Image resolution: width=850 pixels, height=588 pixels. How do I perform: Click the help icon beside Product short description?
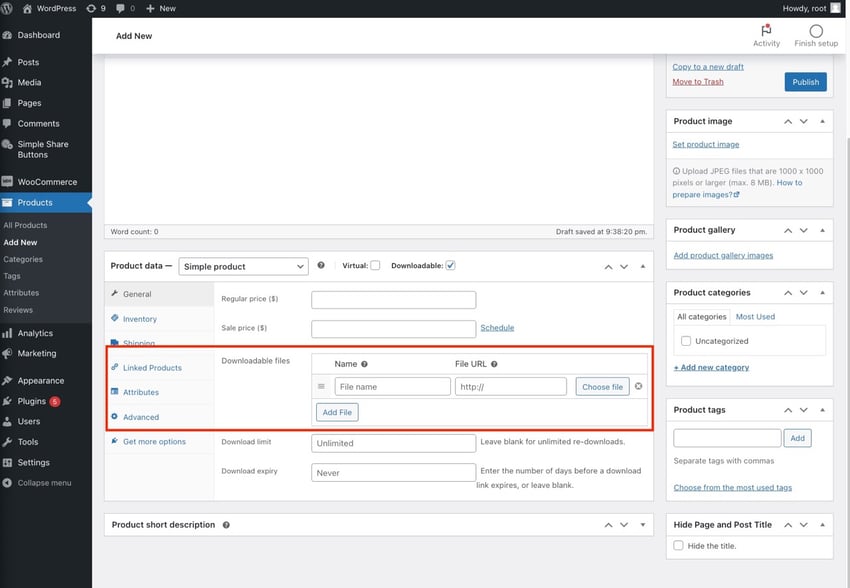(226, 525)
